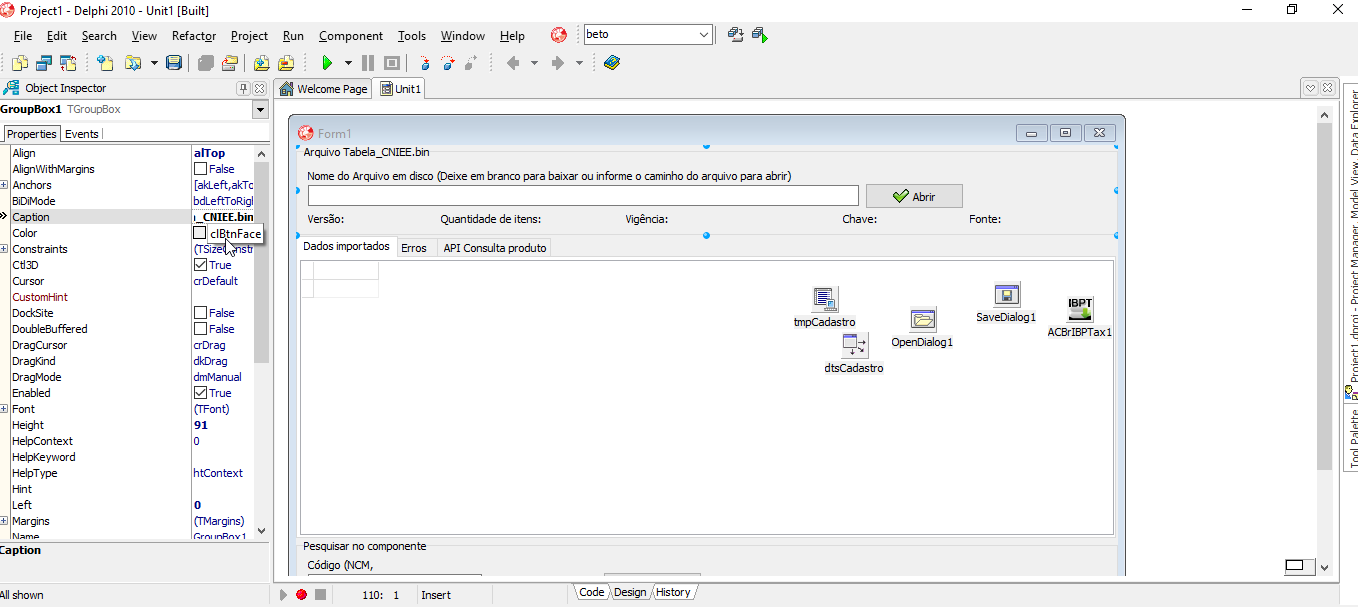The width and height of the screenshot is (1358, 607).
Task: Click the Program Reset stop icon
Action: click(x=392, y=63)
